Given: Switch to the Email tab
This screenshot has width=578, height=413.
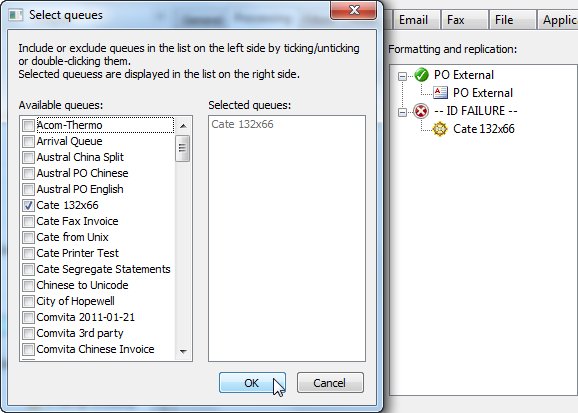Looking at the screenshot, I should click(x=413, y=20).
